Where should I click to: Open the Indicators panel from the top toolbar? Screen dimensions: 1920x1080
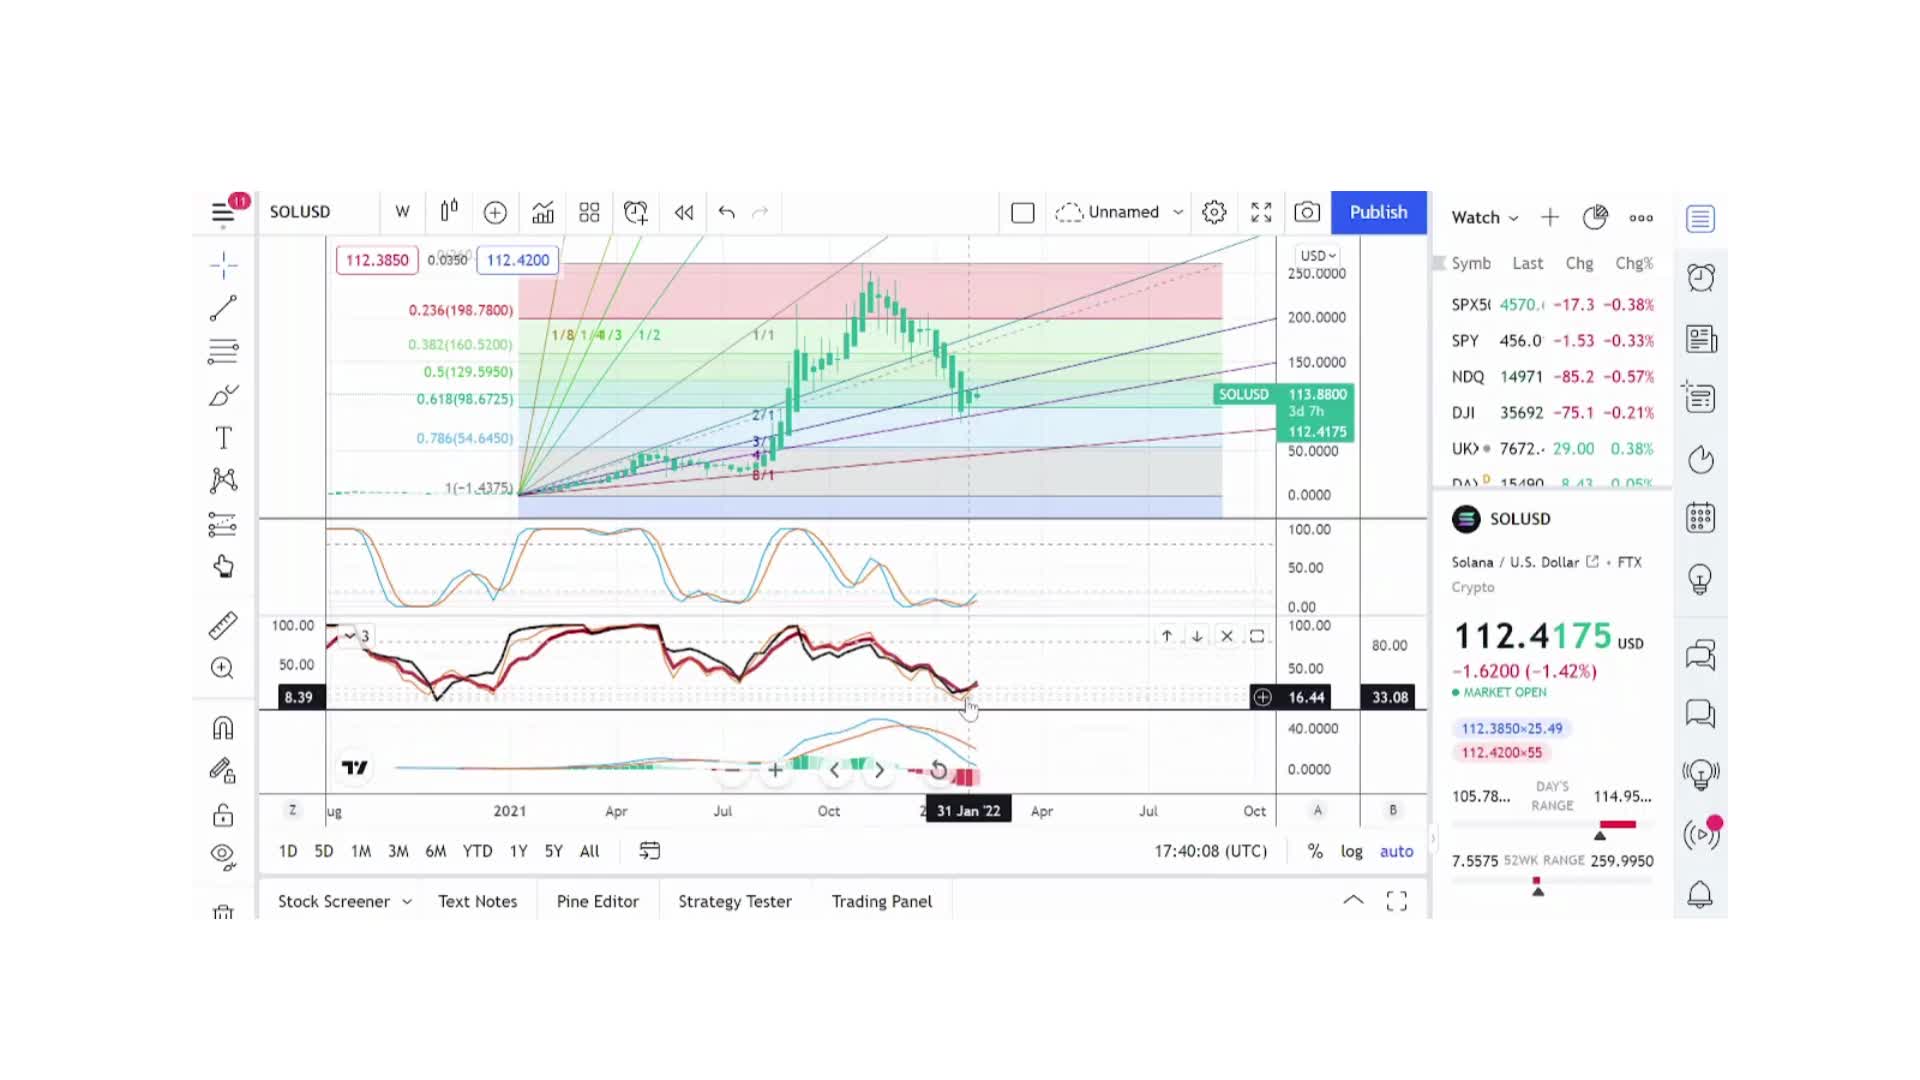click(542, 212)
